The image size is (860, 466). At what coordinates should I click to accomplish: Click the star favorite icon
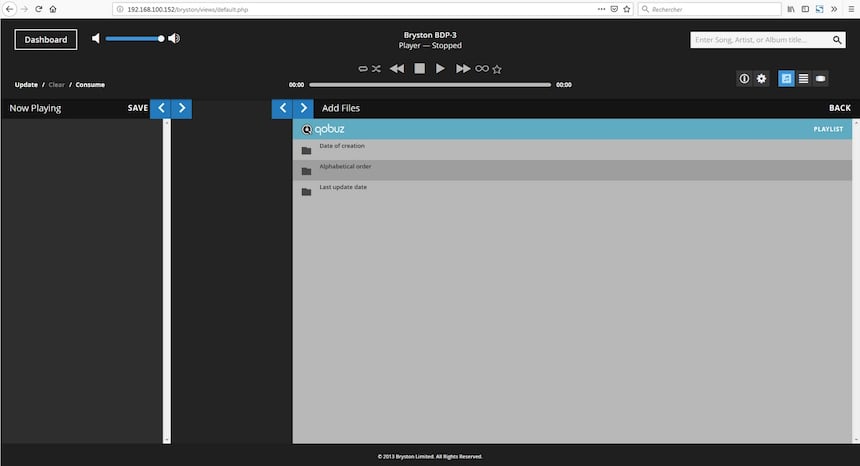(497, 69)
